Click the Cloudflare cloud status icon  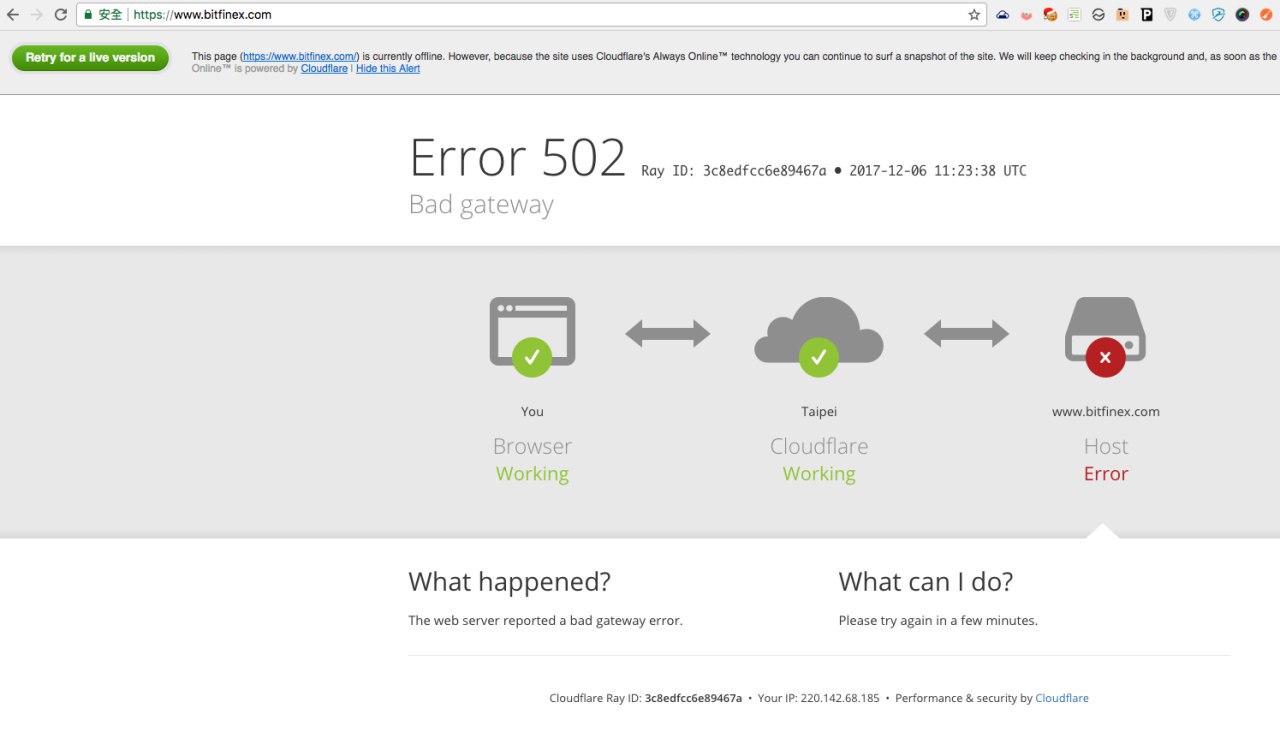point(819,336)
